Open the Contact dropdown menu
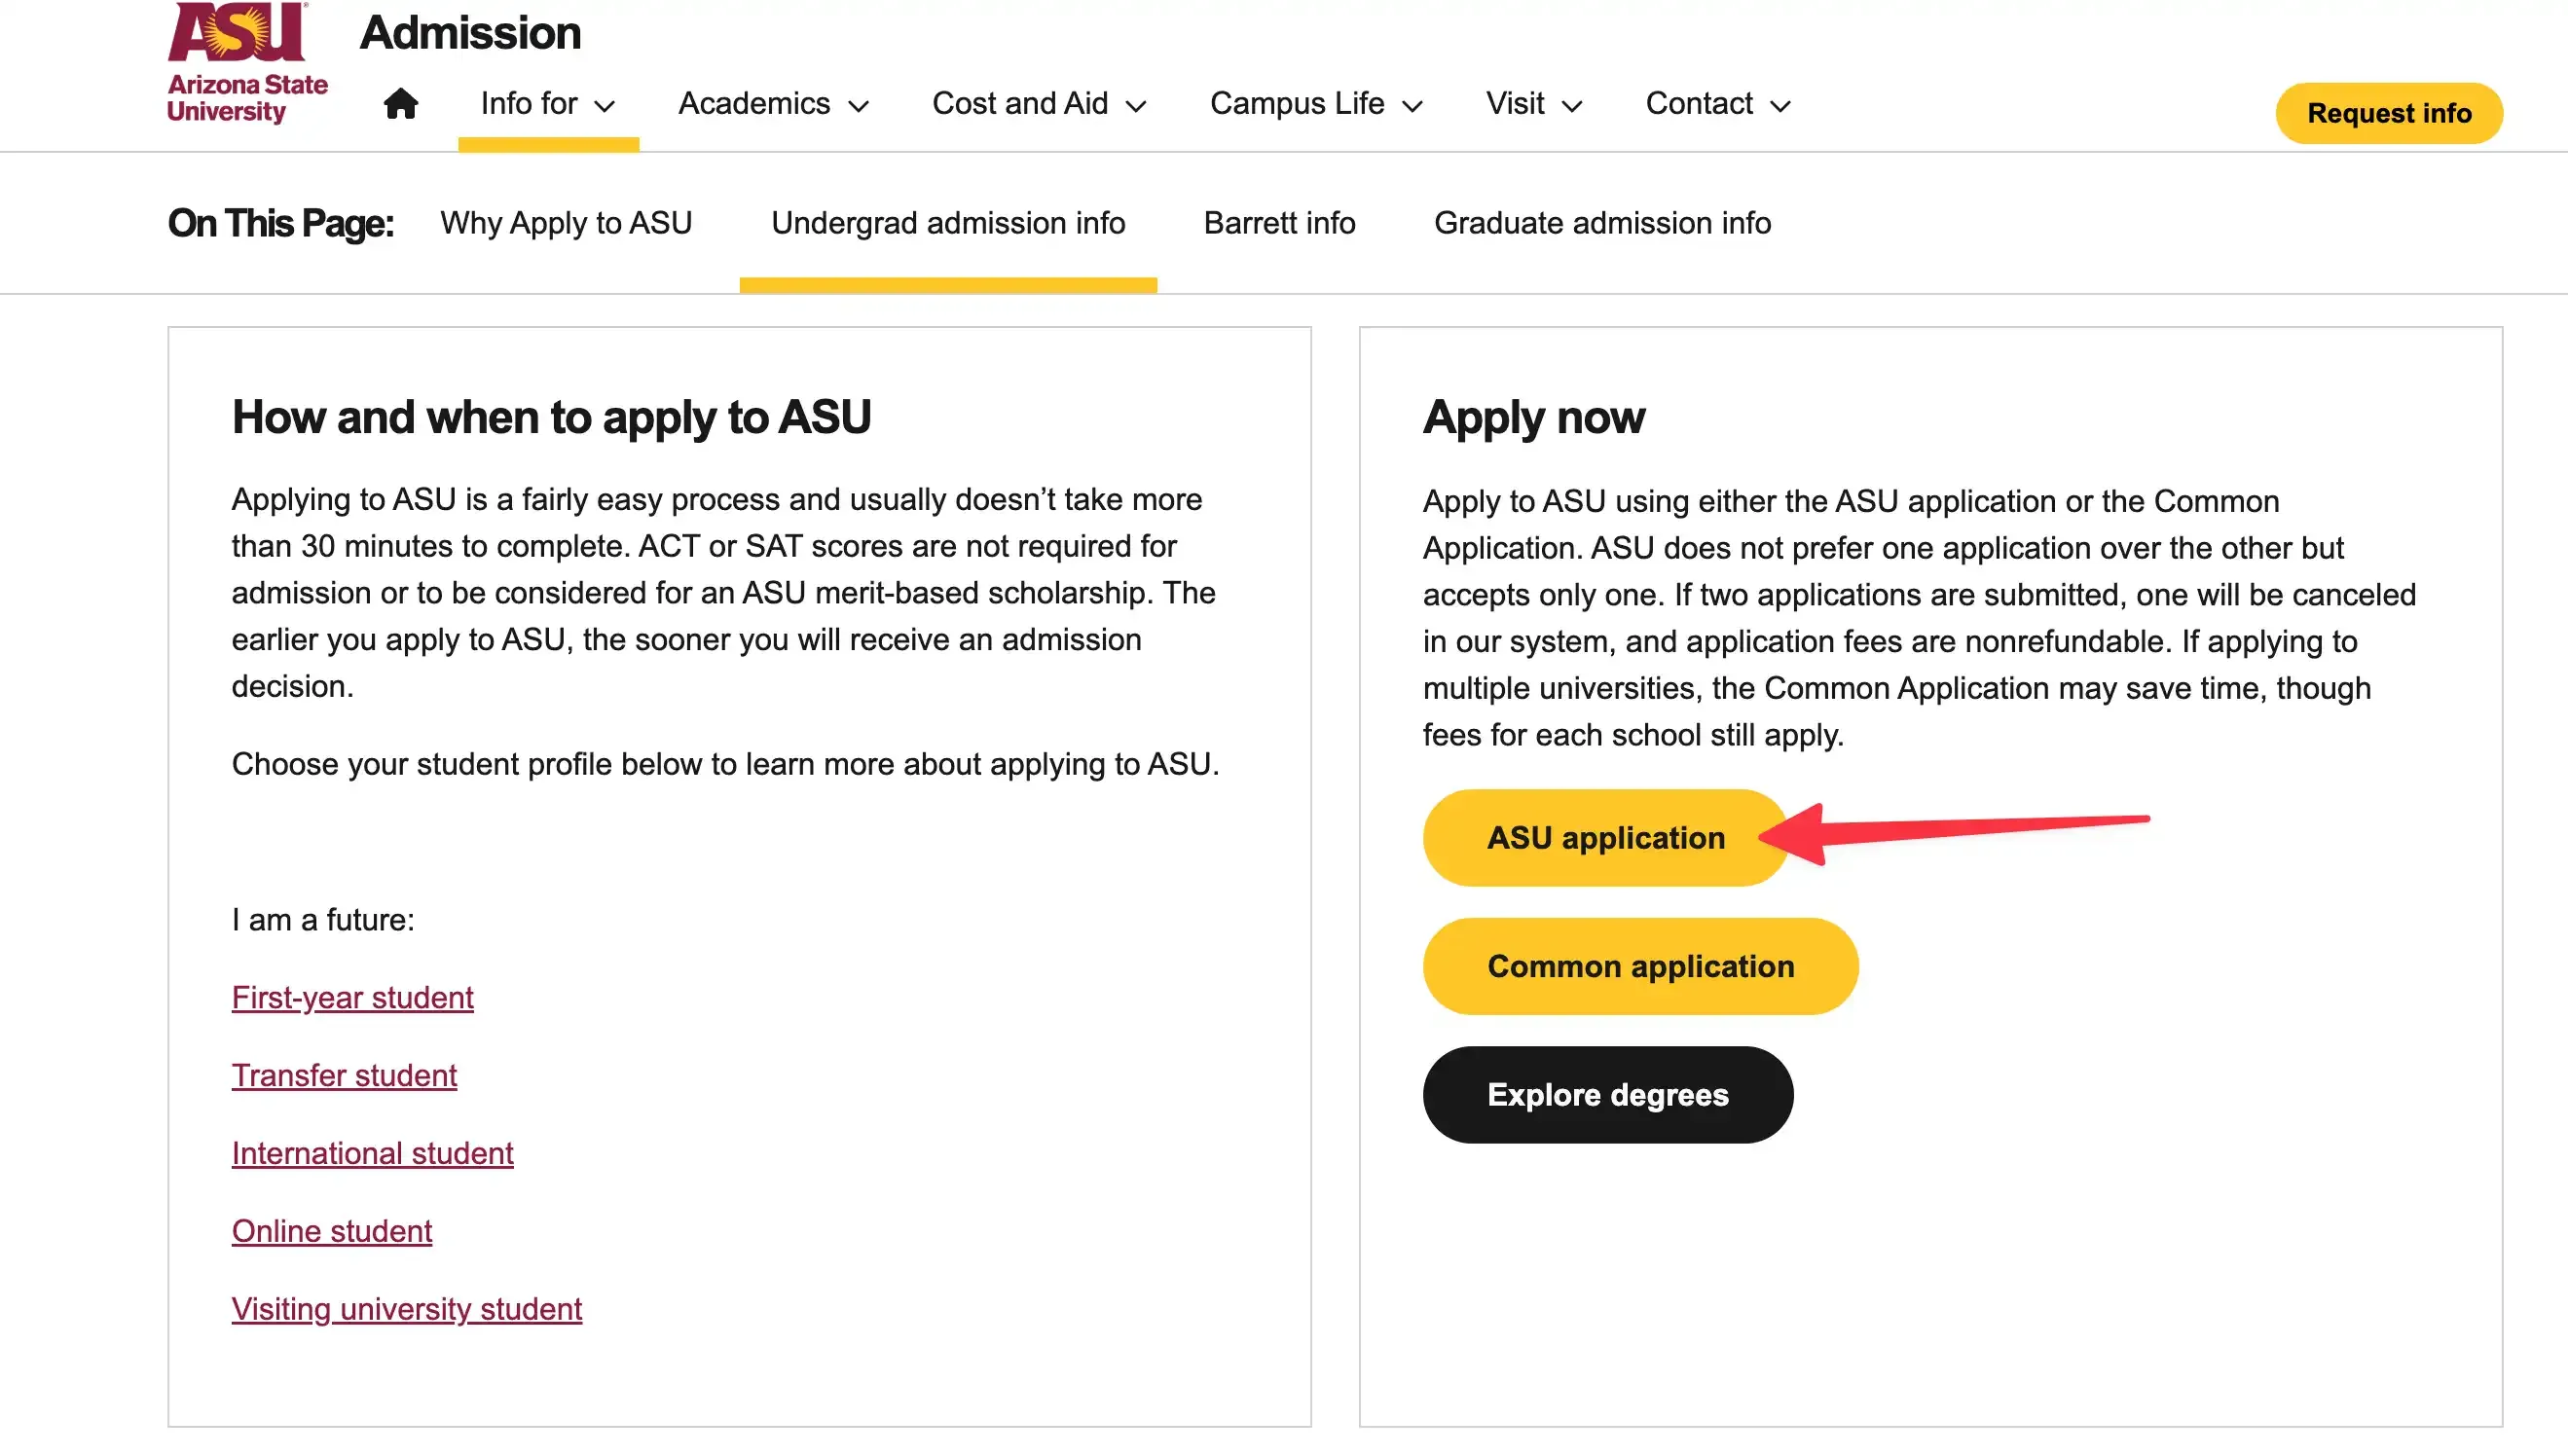2568x1456 pixels. [x=1717, y=104]
